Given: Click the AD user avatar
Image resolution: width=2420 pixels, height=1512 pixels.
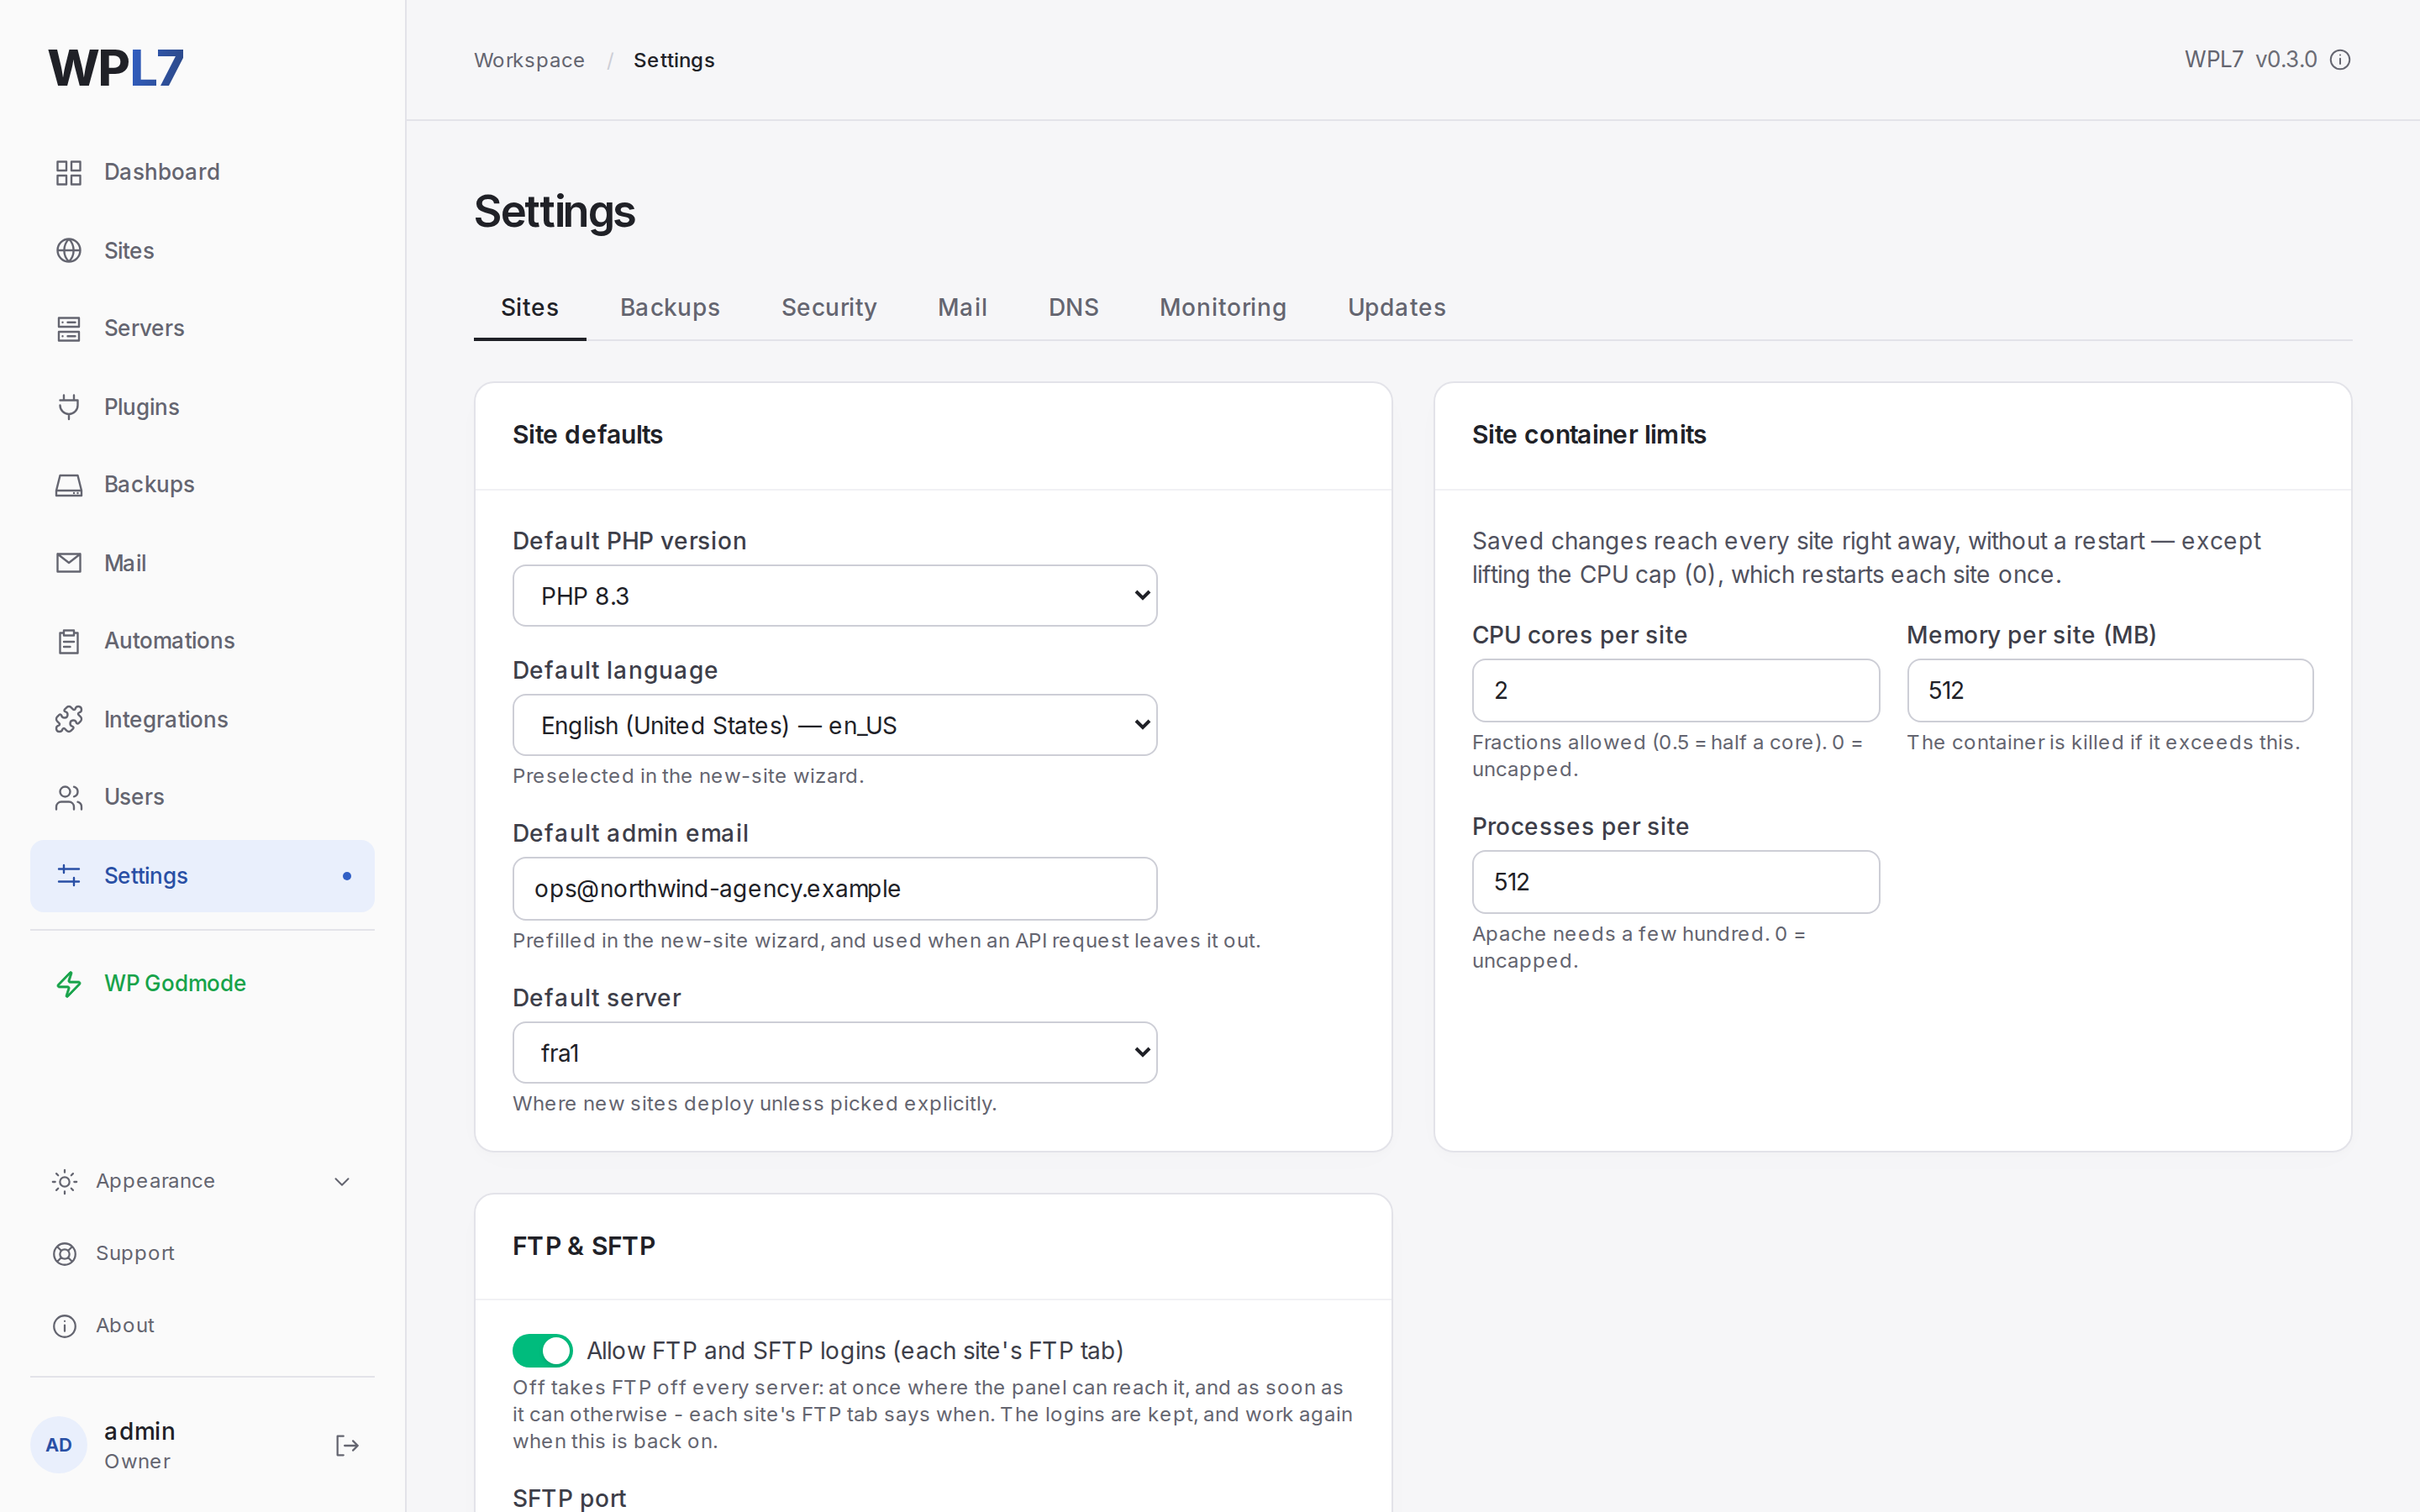Looking at the screenshot, I should [x=59, y=1445].
